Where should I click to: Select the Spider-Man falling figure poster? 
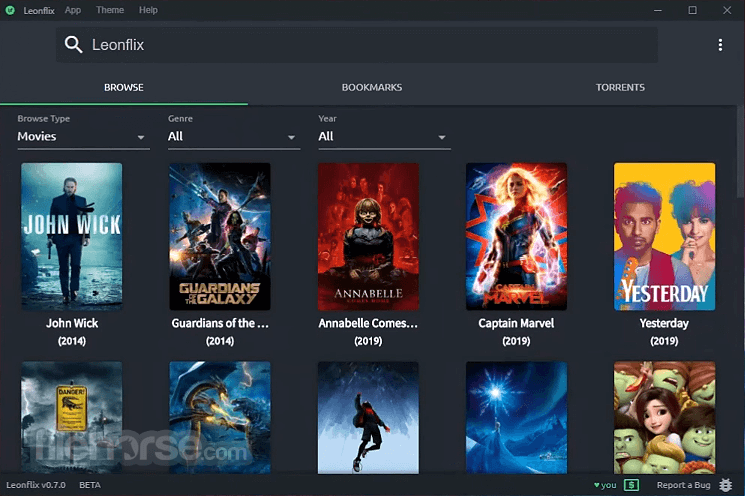tap(368, 417)
